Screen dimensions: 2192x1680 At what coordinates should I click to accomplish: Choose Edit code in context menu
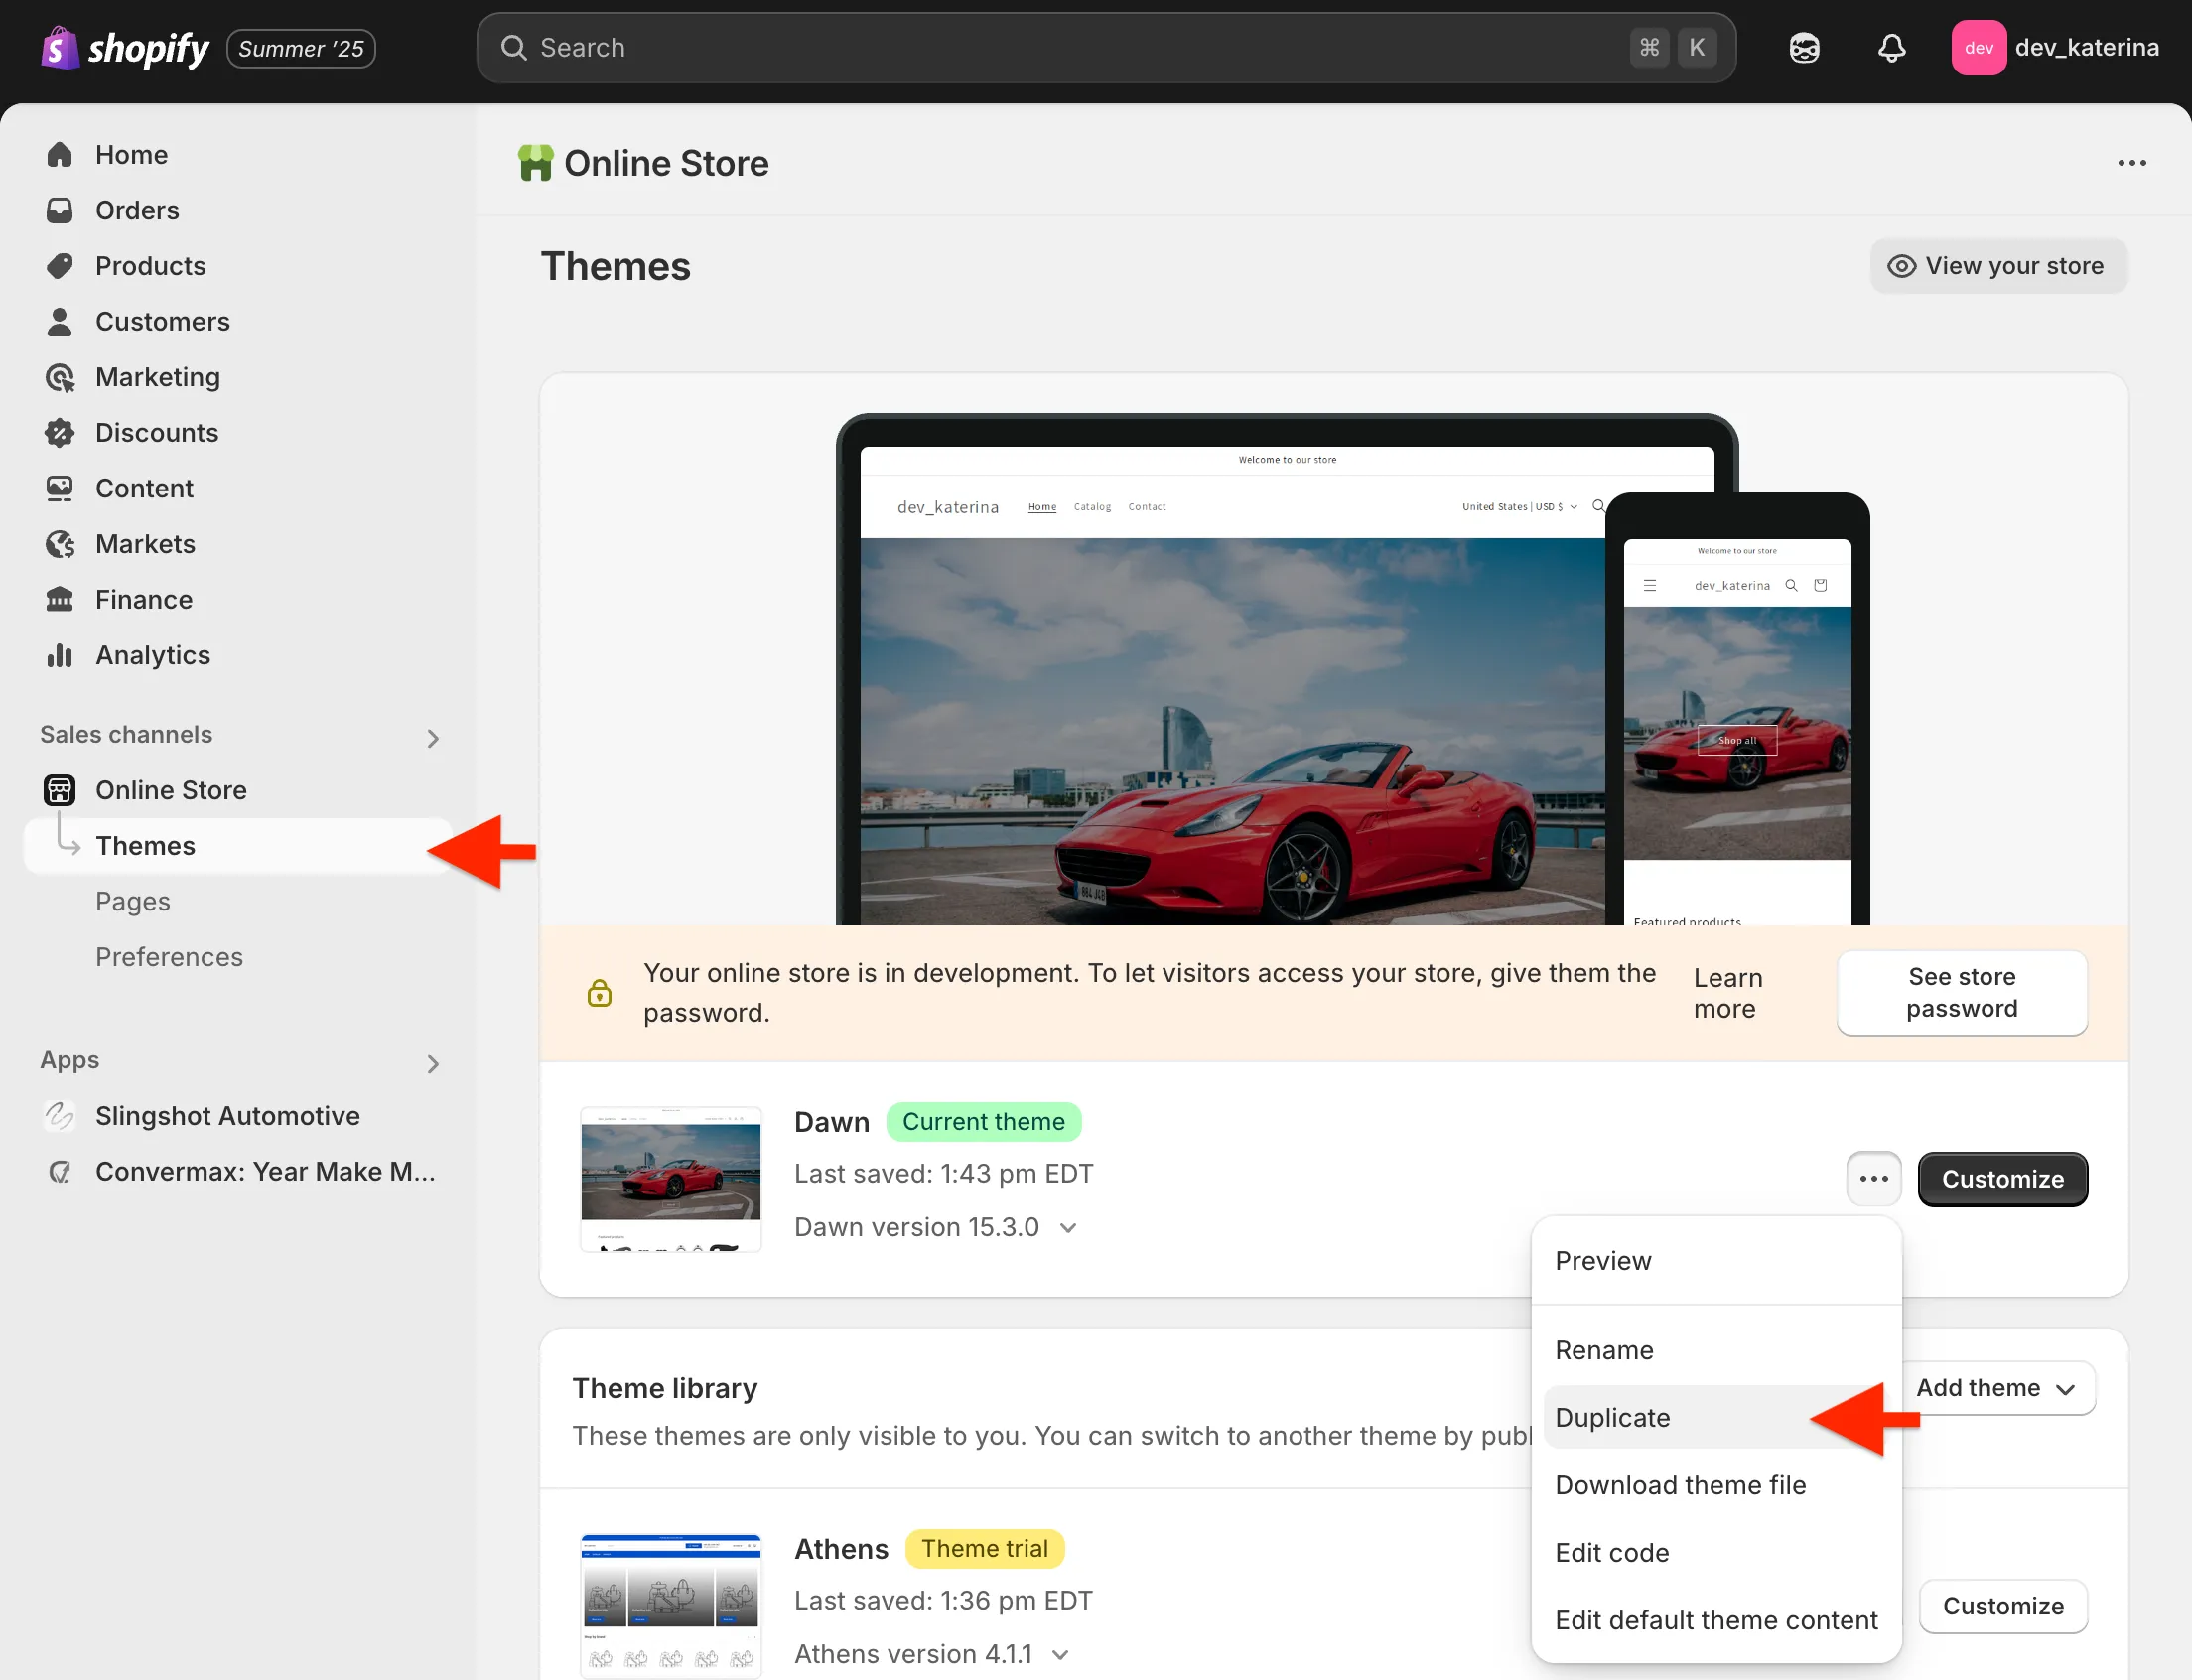point(1611,1552)
